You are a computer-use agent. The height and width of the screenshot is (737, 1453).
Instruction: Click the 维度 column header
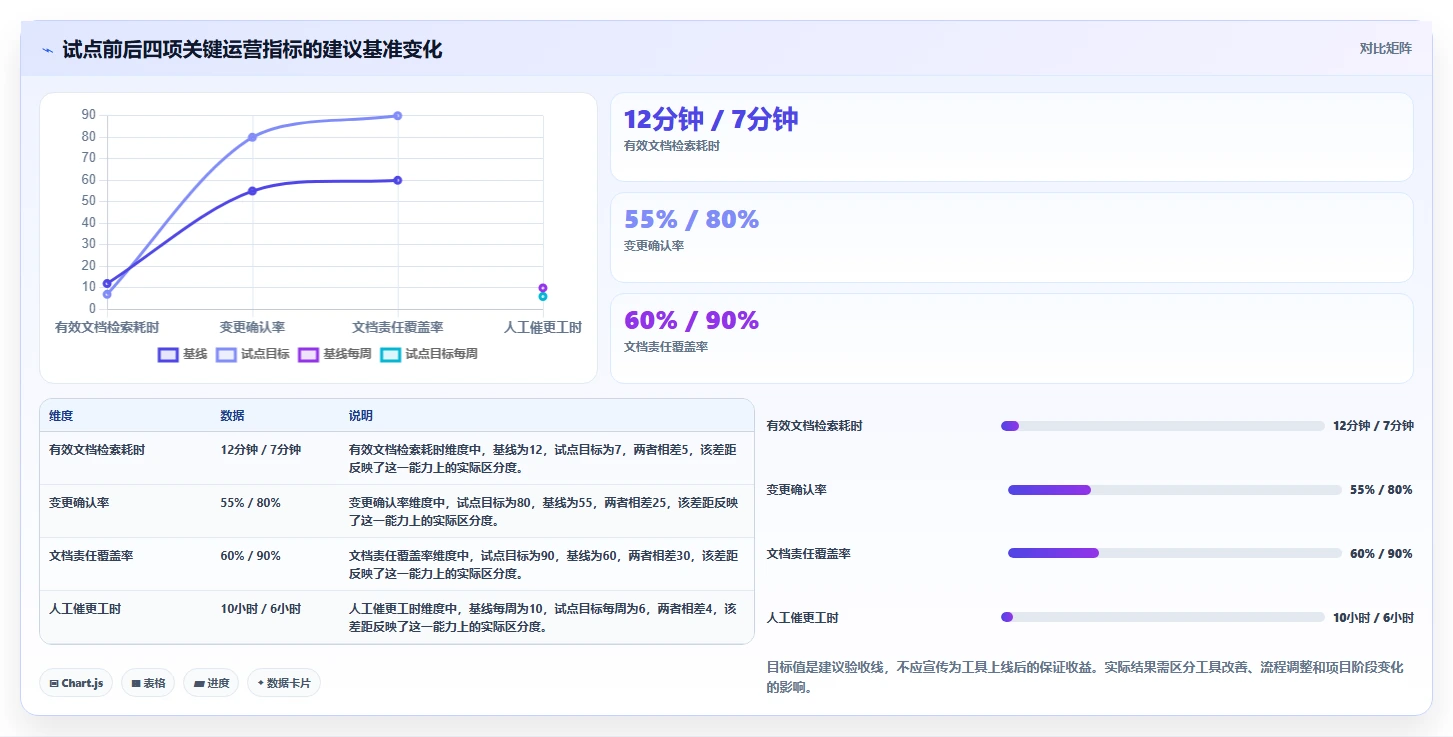61,416
